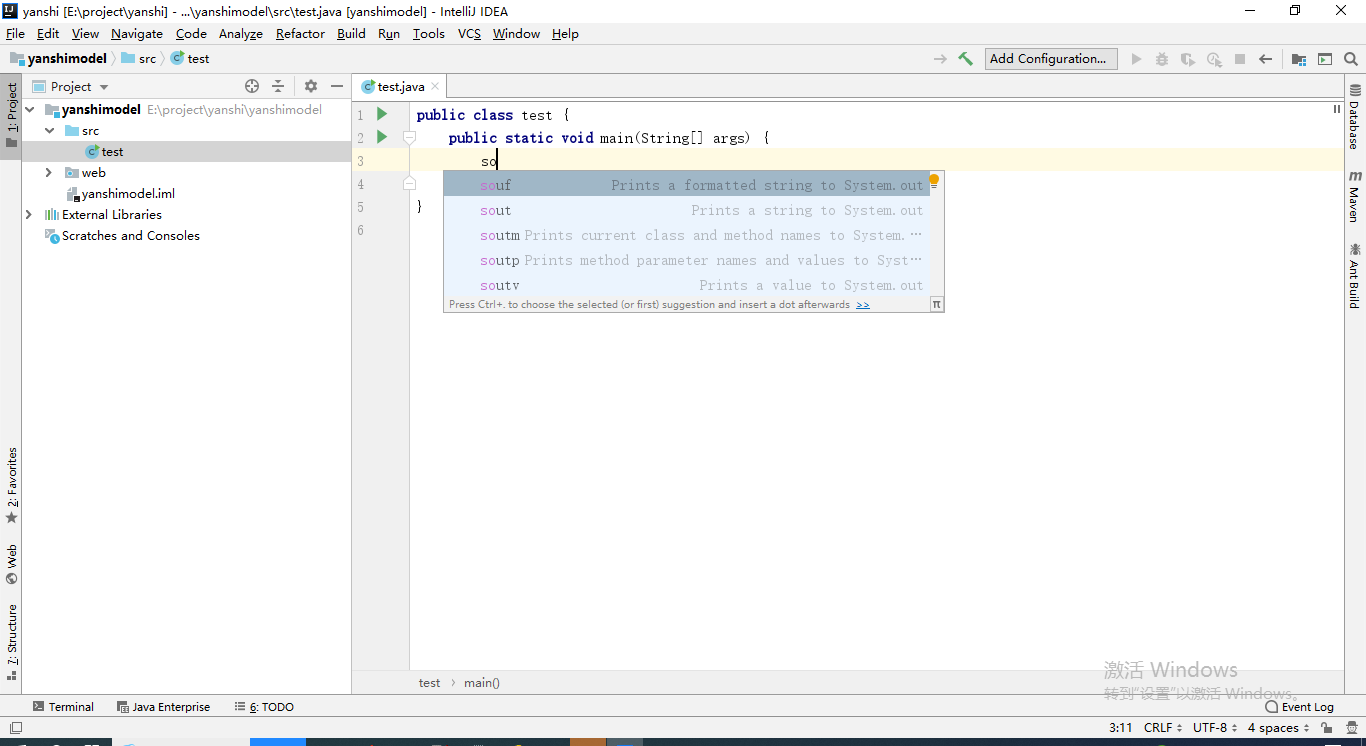This screenshot has width=1366, height=746.
Task: Collapse the yanshimodel root tree node
Action: coord(30,110)
